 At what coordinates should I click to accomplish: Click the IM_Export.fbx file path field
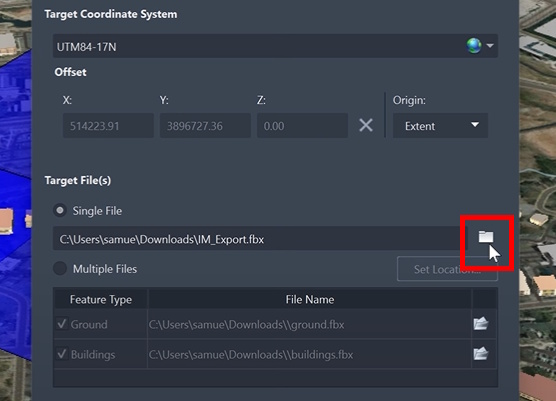(x=259, y=239)
